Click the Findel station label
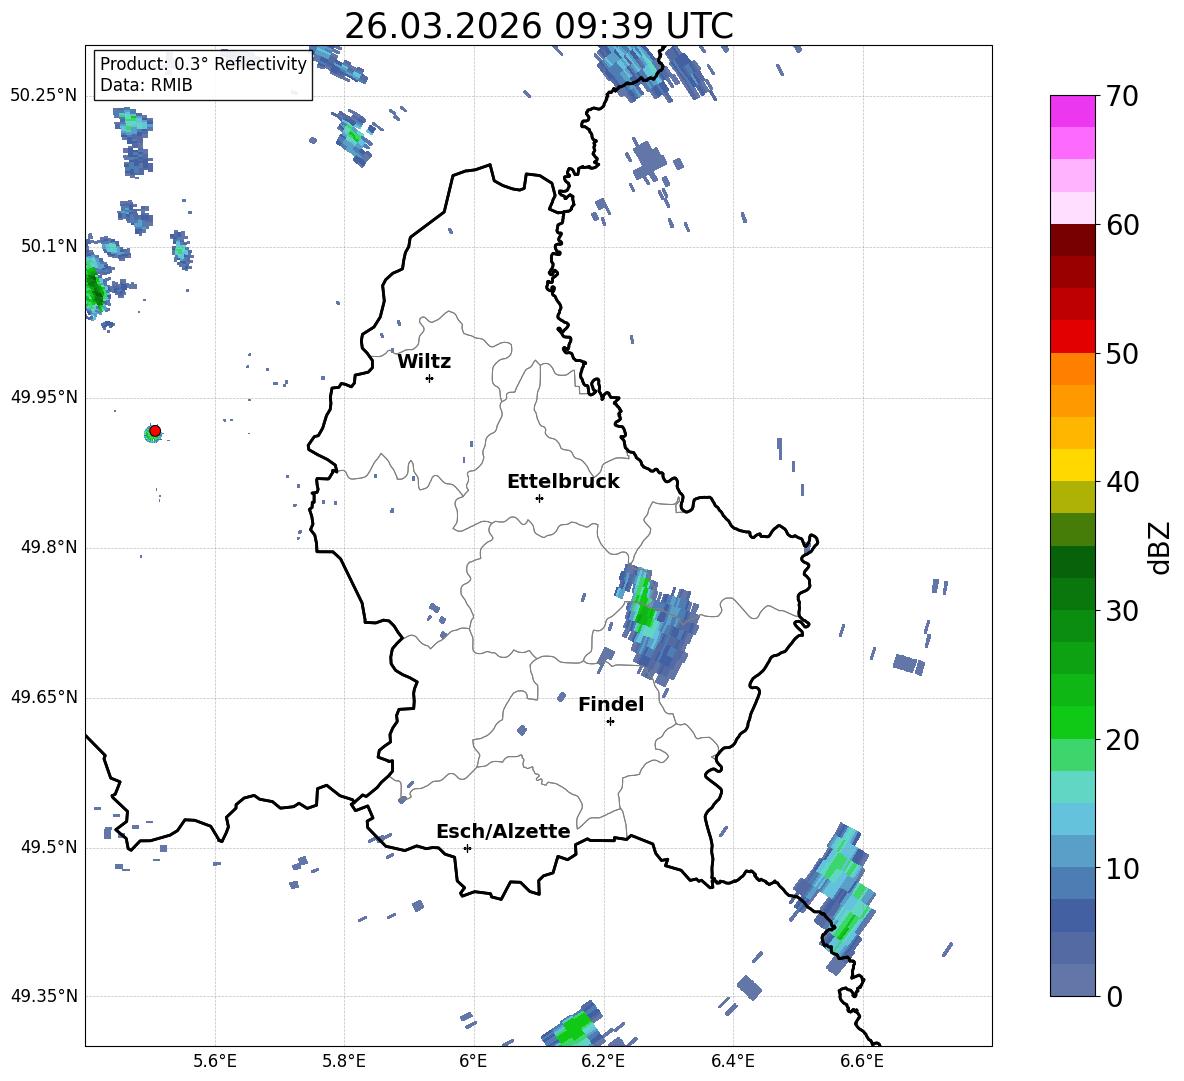The height and width of the screenshot is (1081, 1184). pyautogui.click(x=611, y=704)
